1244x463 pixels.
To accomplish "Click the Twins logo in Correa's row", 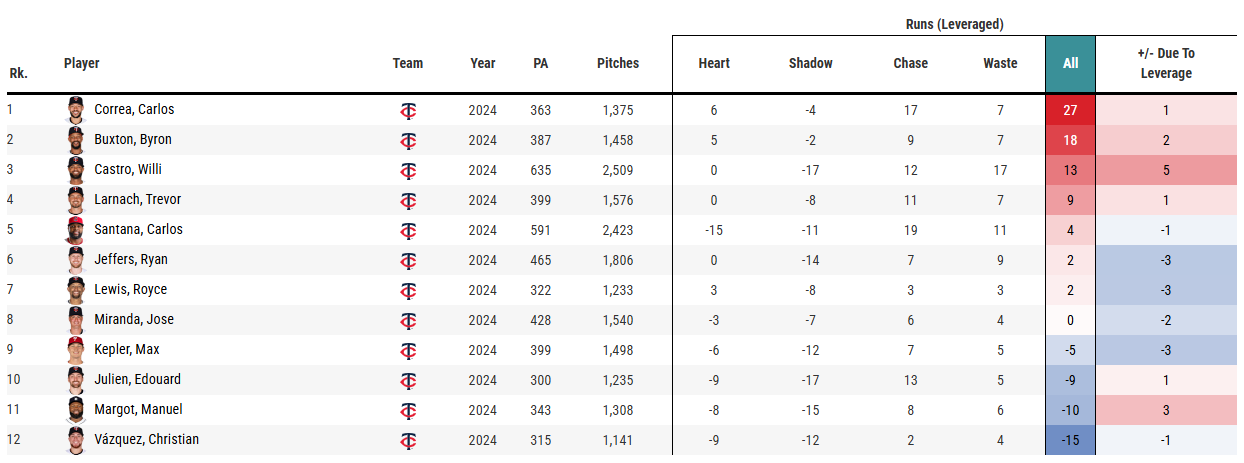I will (408, 110).
